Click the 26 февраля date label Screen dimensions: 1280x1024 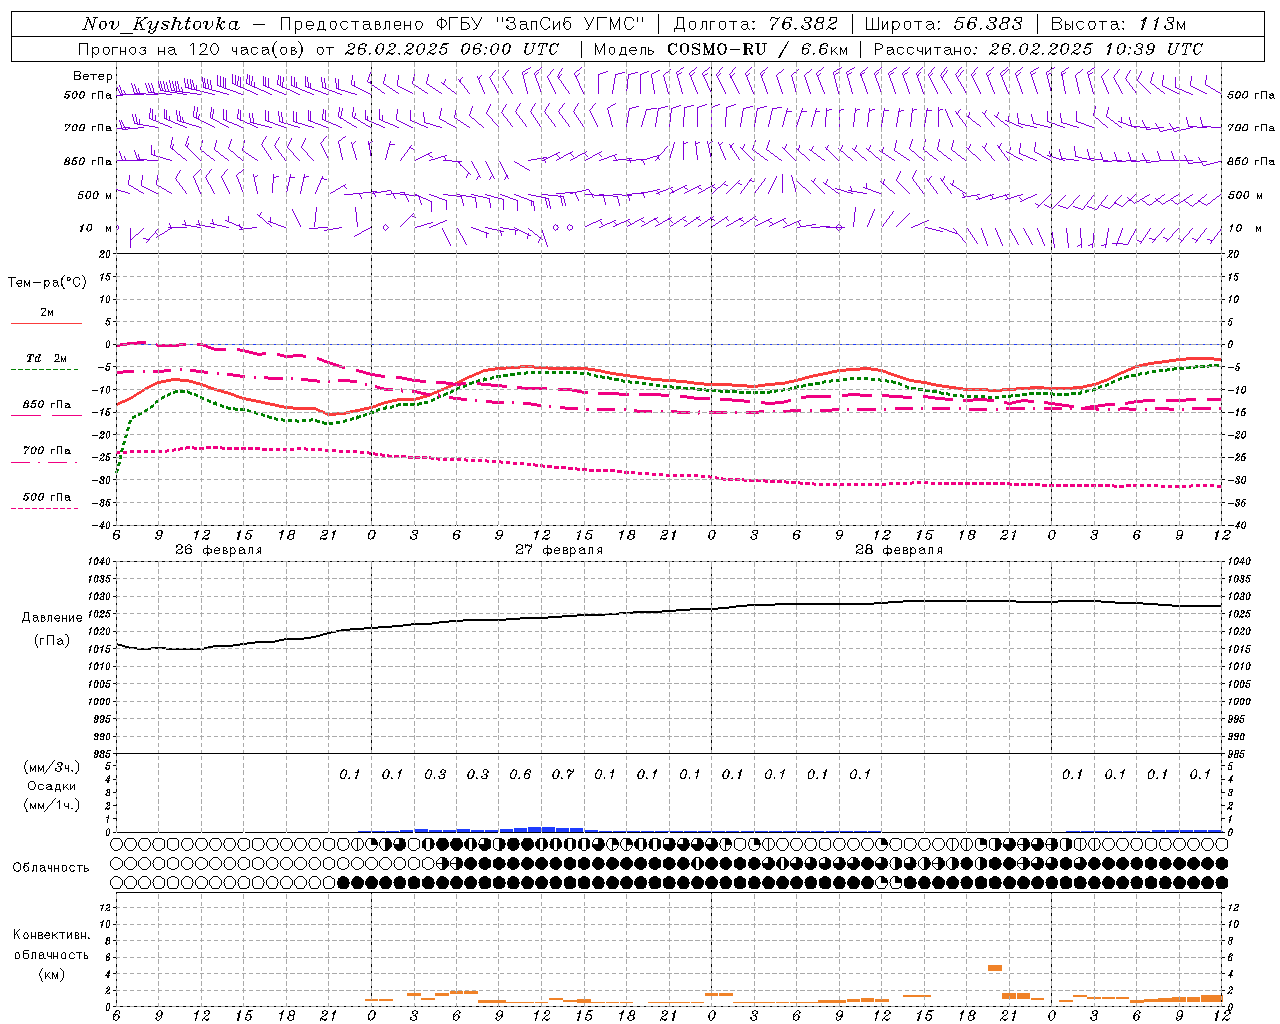coord(219,550)
